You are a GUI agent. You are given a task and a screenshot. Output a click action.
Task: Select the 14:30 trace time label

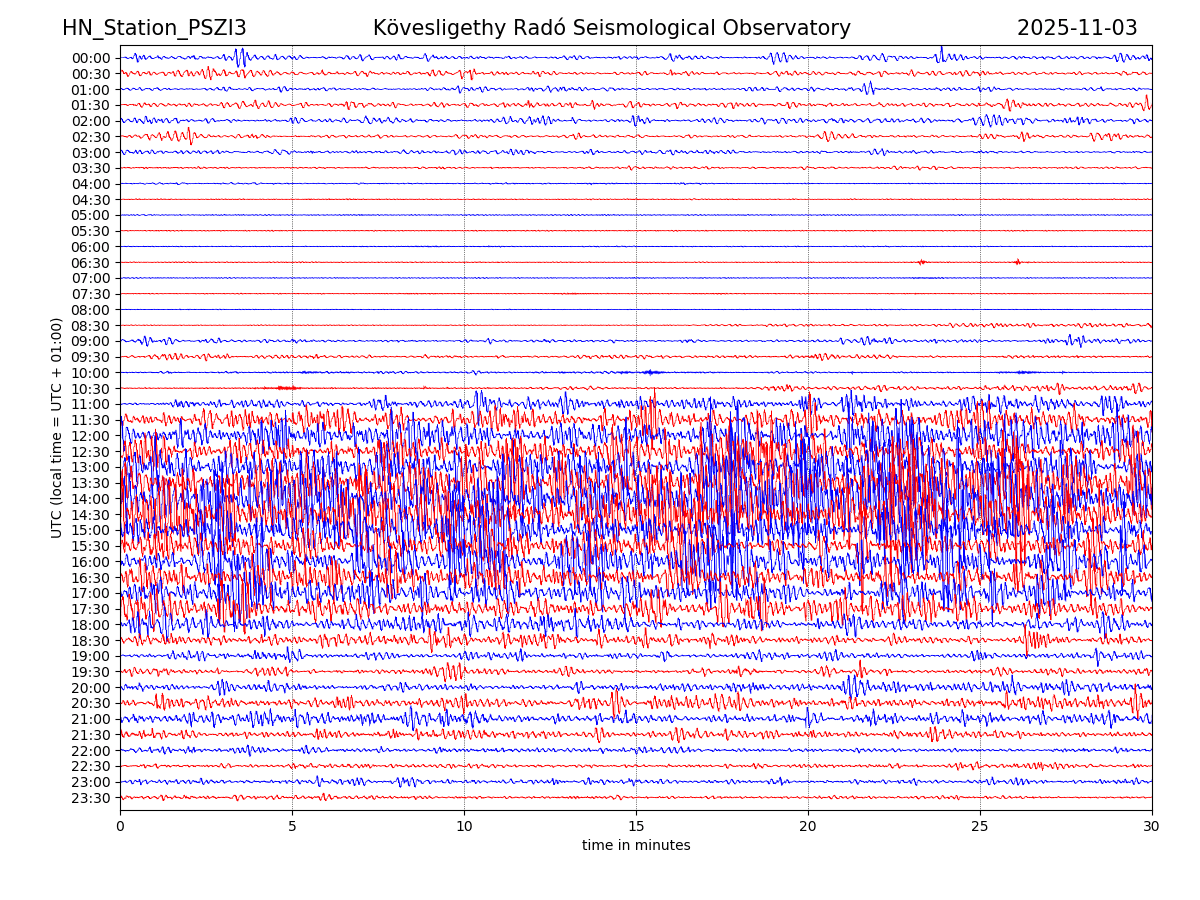coord(91,515)
